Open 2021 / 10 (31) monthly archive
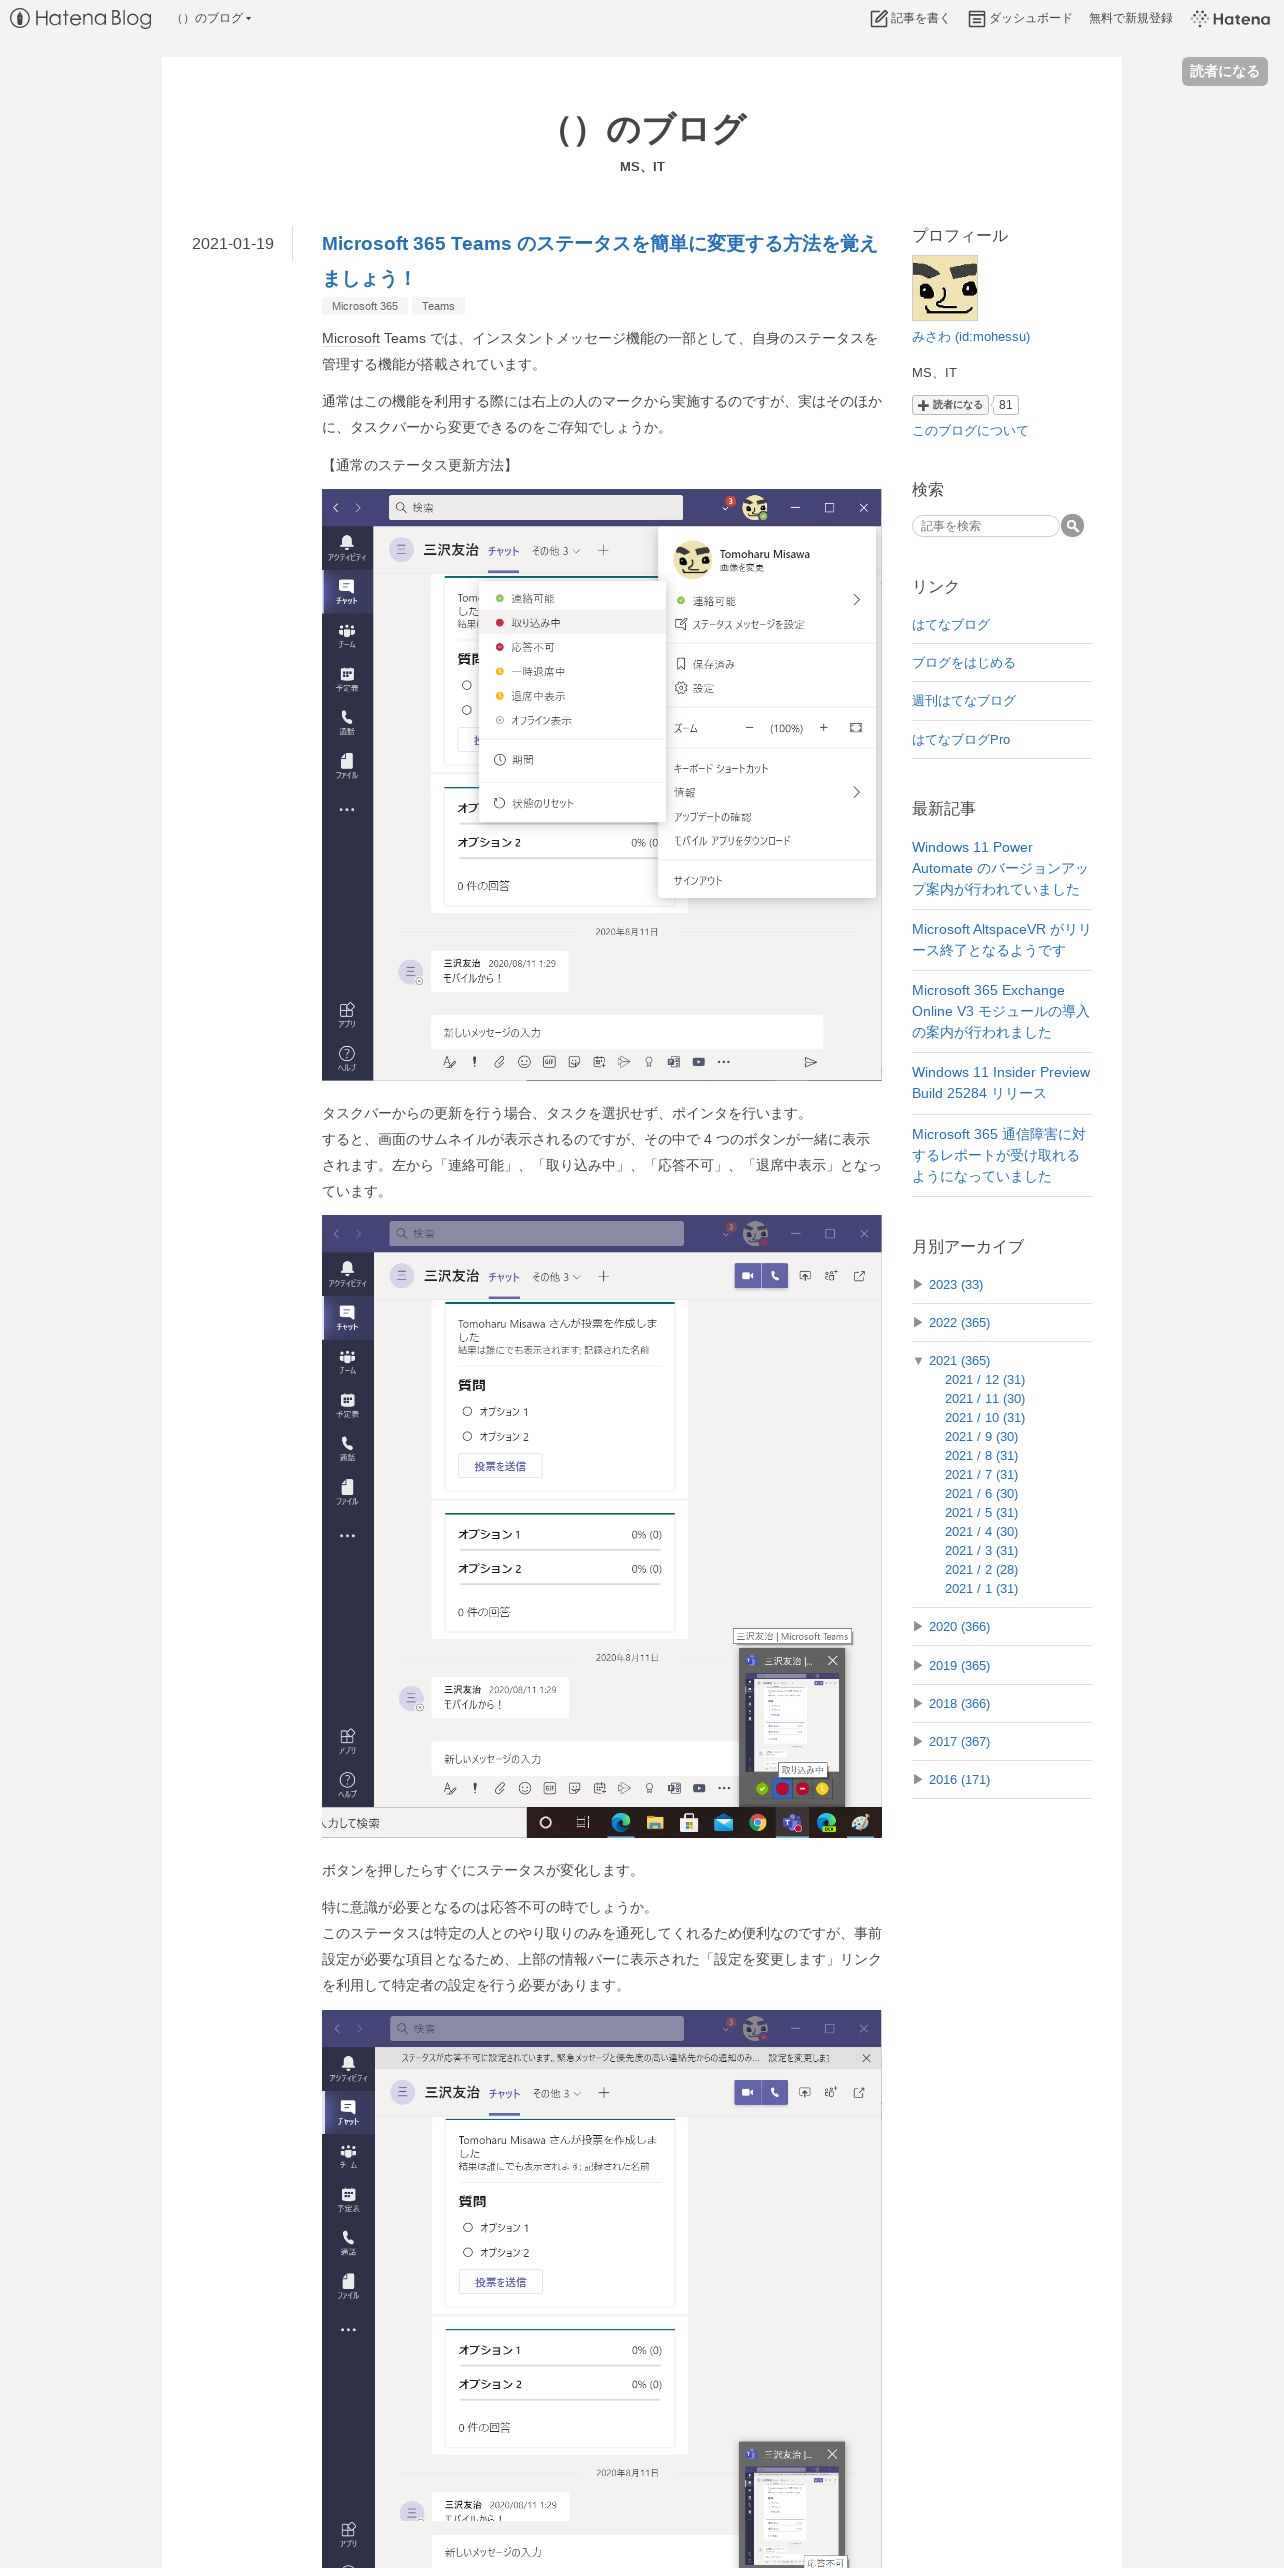This screenshot has width=1284, height=2568. click(985, 1418)
